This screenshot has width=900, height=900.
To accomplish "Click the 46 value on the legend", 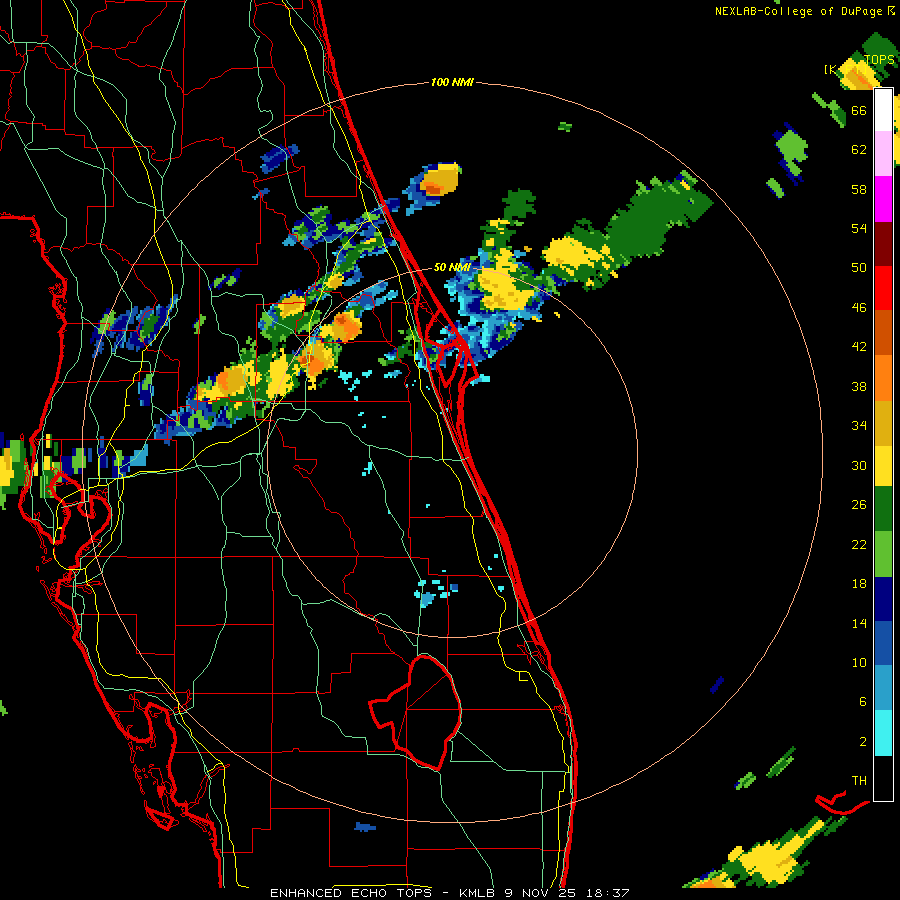I will point(859,307).
